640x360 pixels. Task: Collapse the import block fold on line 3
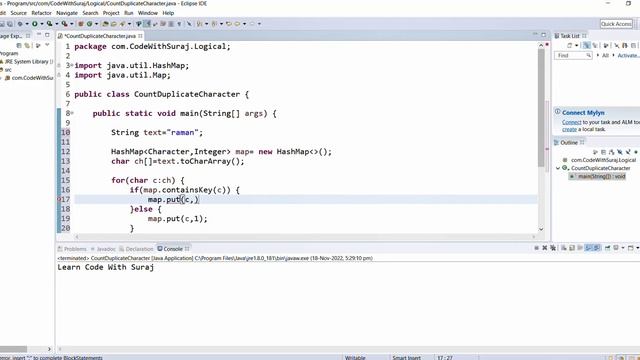(x=72, y=65)
